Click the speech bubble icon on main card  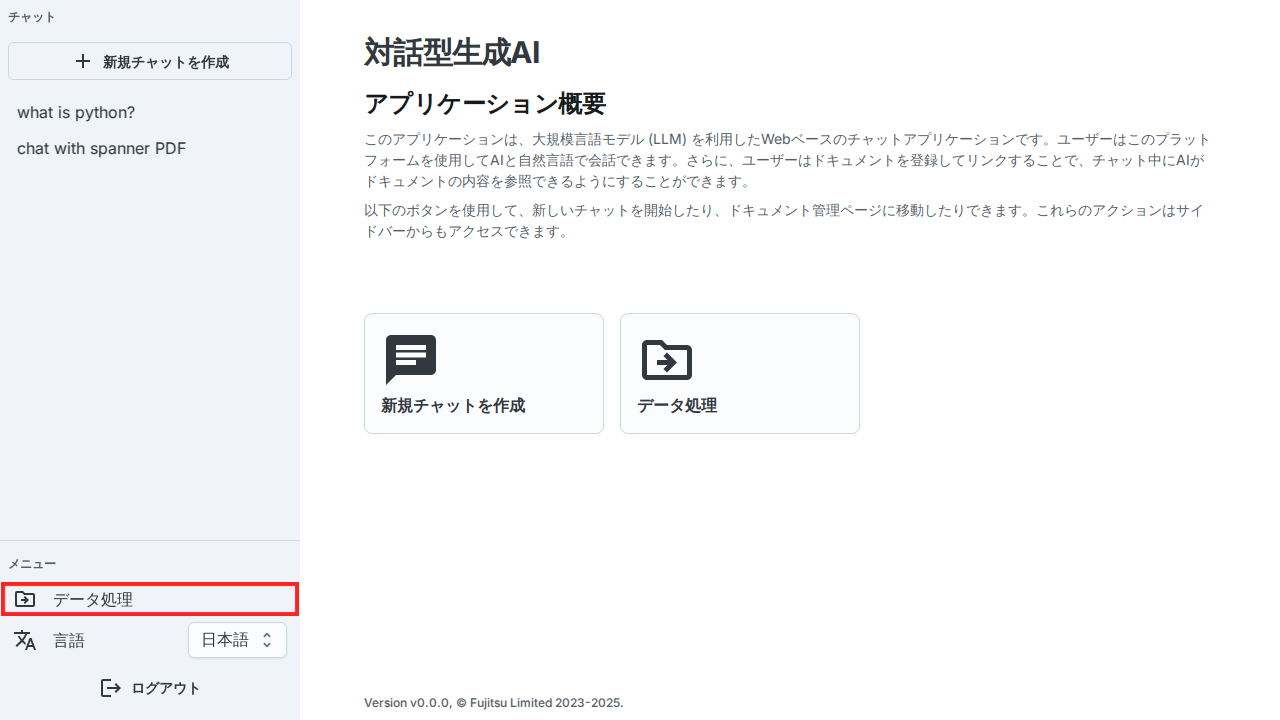point(411,359)
